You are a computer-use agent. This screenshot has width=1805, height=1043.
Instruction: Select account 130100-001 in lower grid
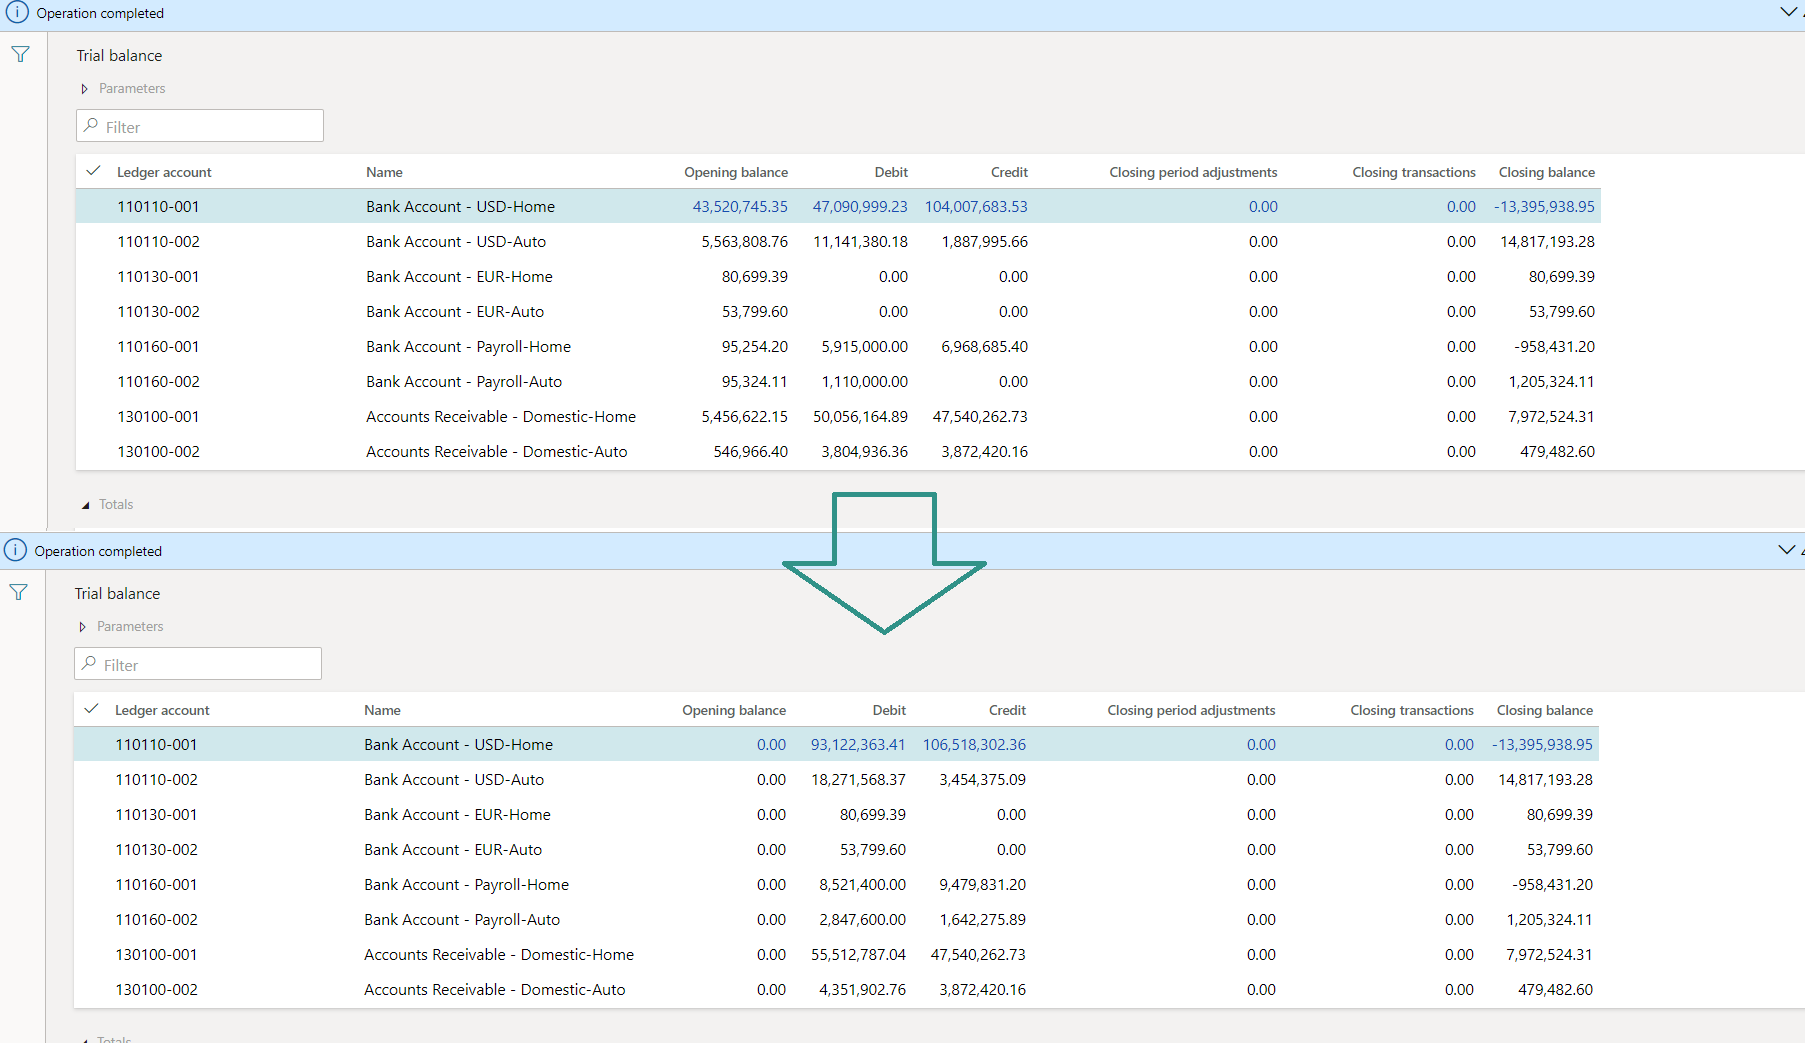coord(156,954)
